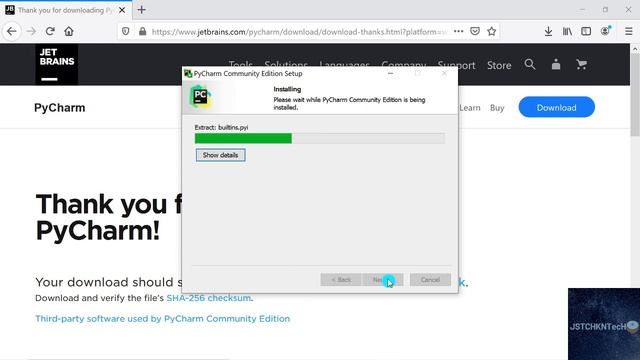Click the blue Download button
The image size is (640, 360).
[556, 107]
